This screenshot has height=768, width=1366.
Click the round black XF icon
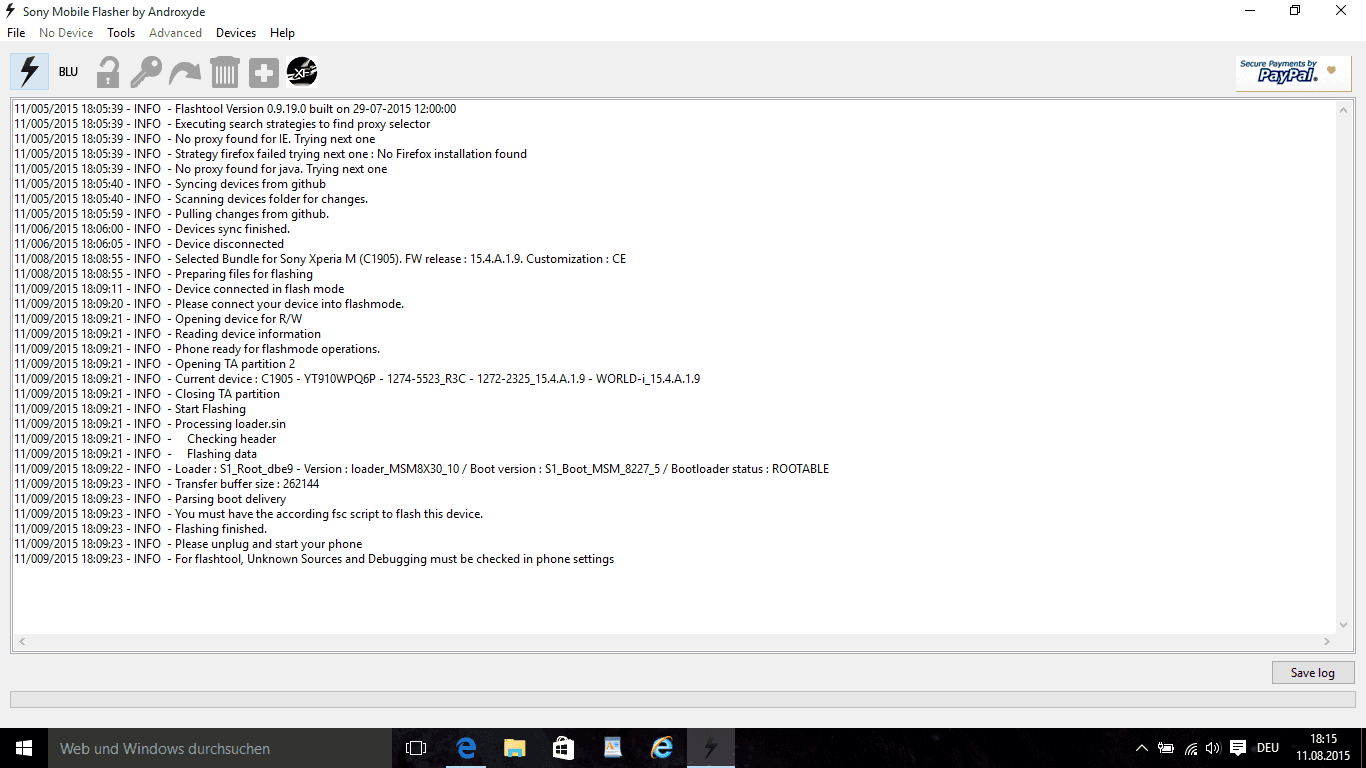click(x=302, y=72)
